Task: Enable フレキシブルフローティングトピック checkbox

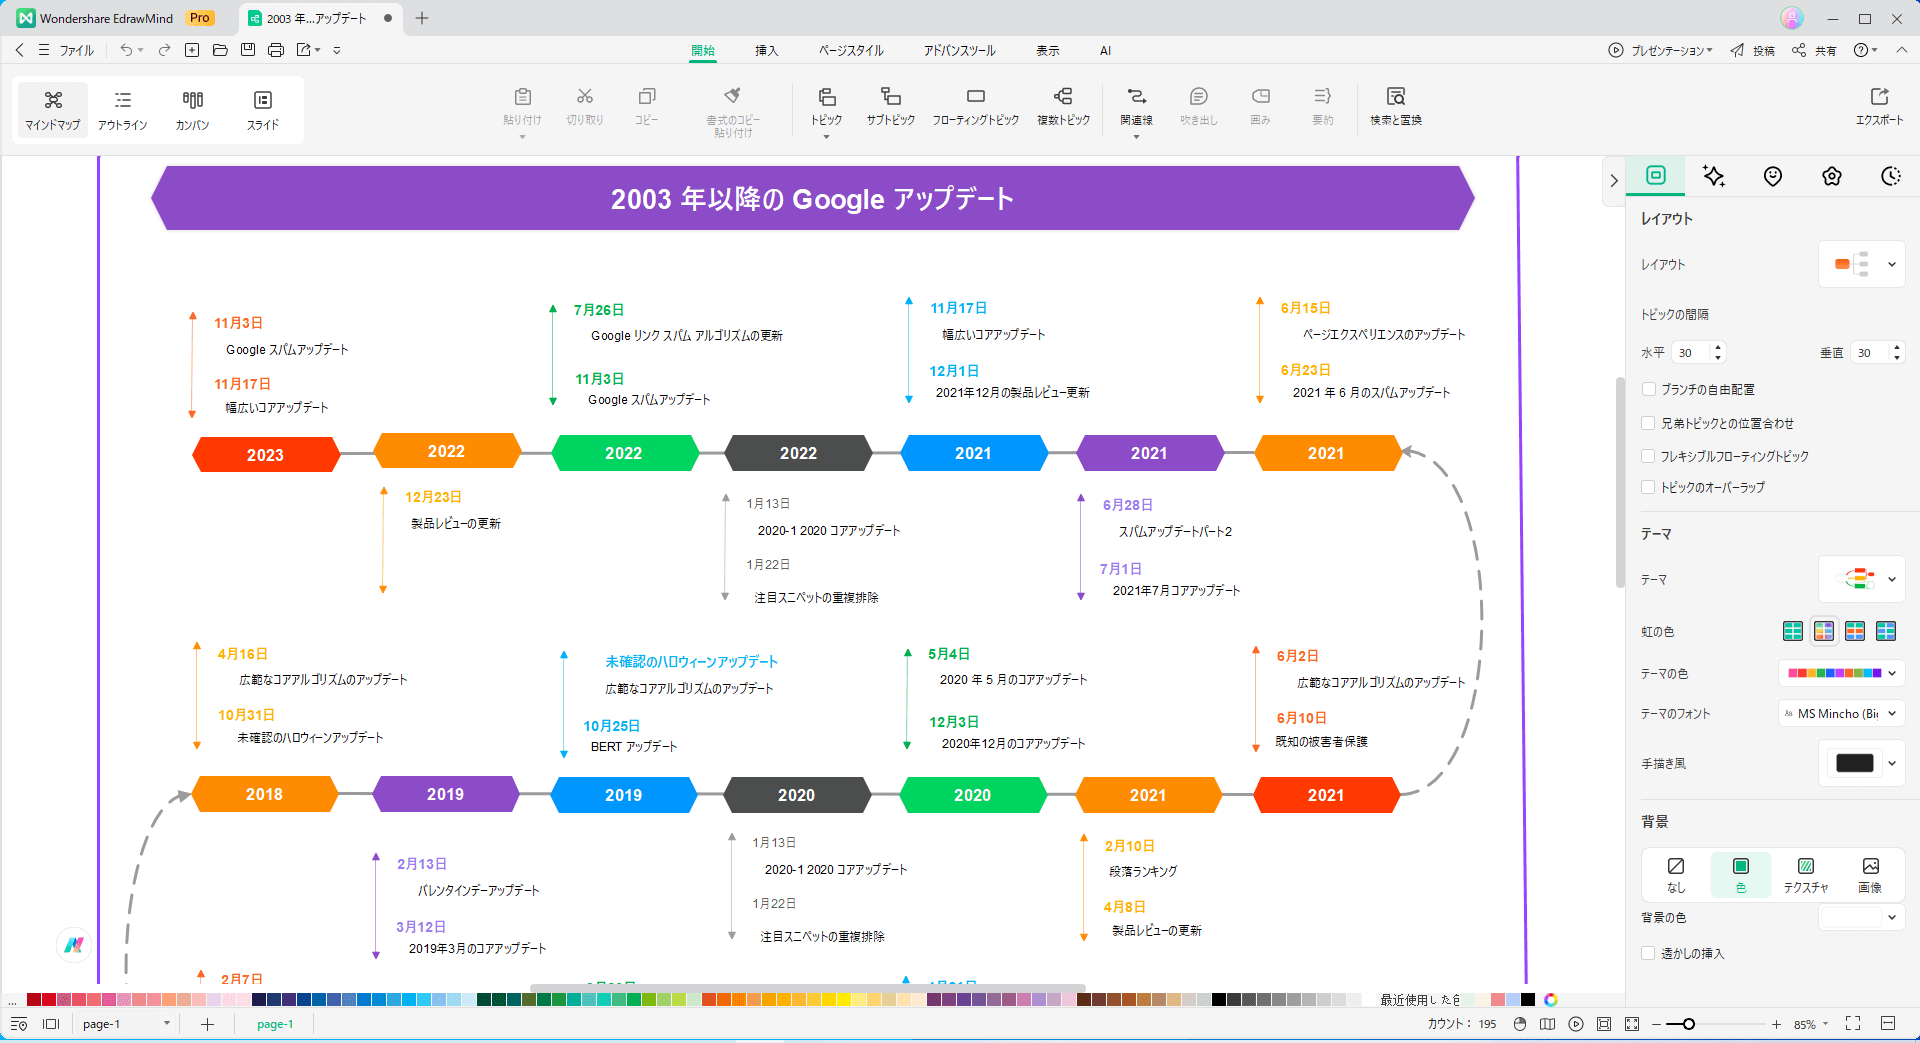Action: click(1648, 456)
